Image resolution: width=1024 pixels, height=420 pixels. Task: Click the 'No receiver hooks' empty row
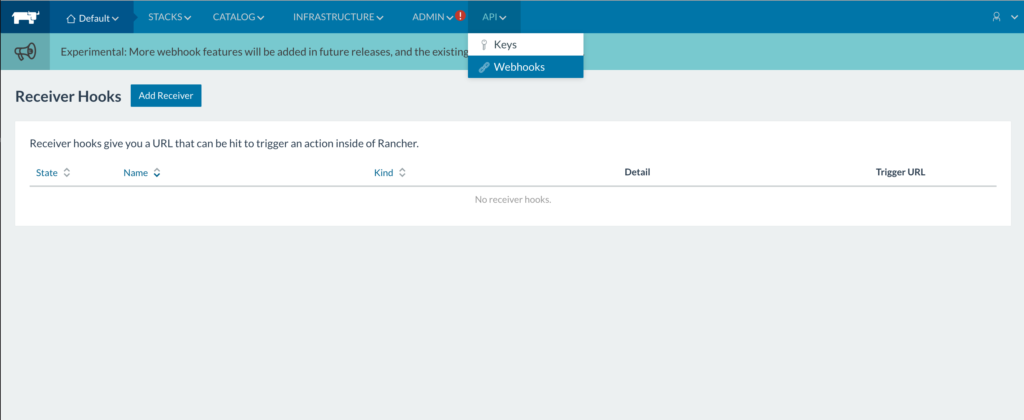click(513, 200)
